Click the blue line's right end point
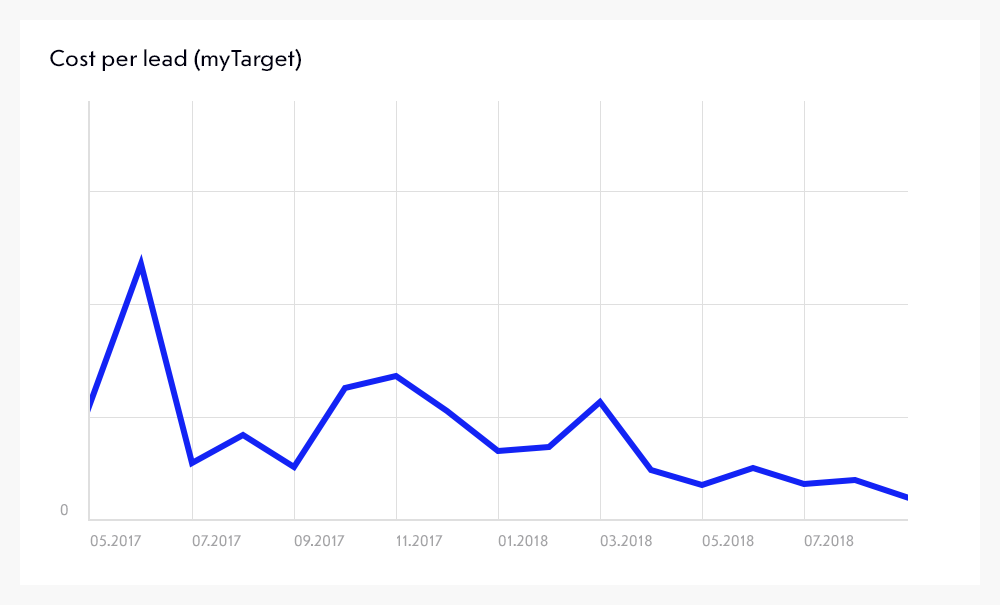 click(905, 497)
